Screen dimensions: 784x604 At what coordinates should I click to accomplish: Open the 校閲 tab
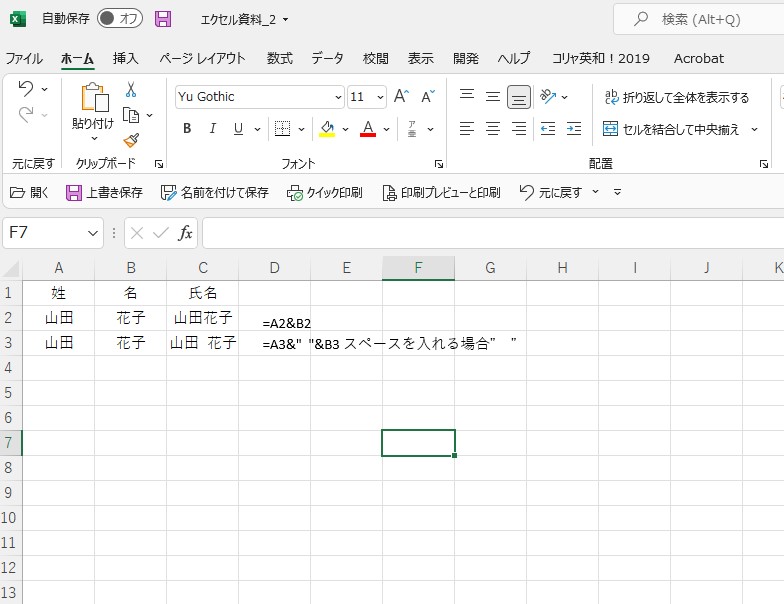(376, 58)
